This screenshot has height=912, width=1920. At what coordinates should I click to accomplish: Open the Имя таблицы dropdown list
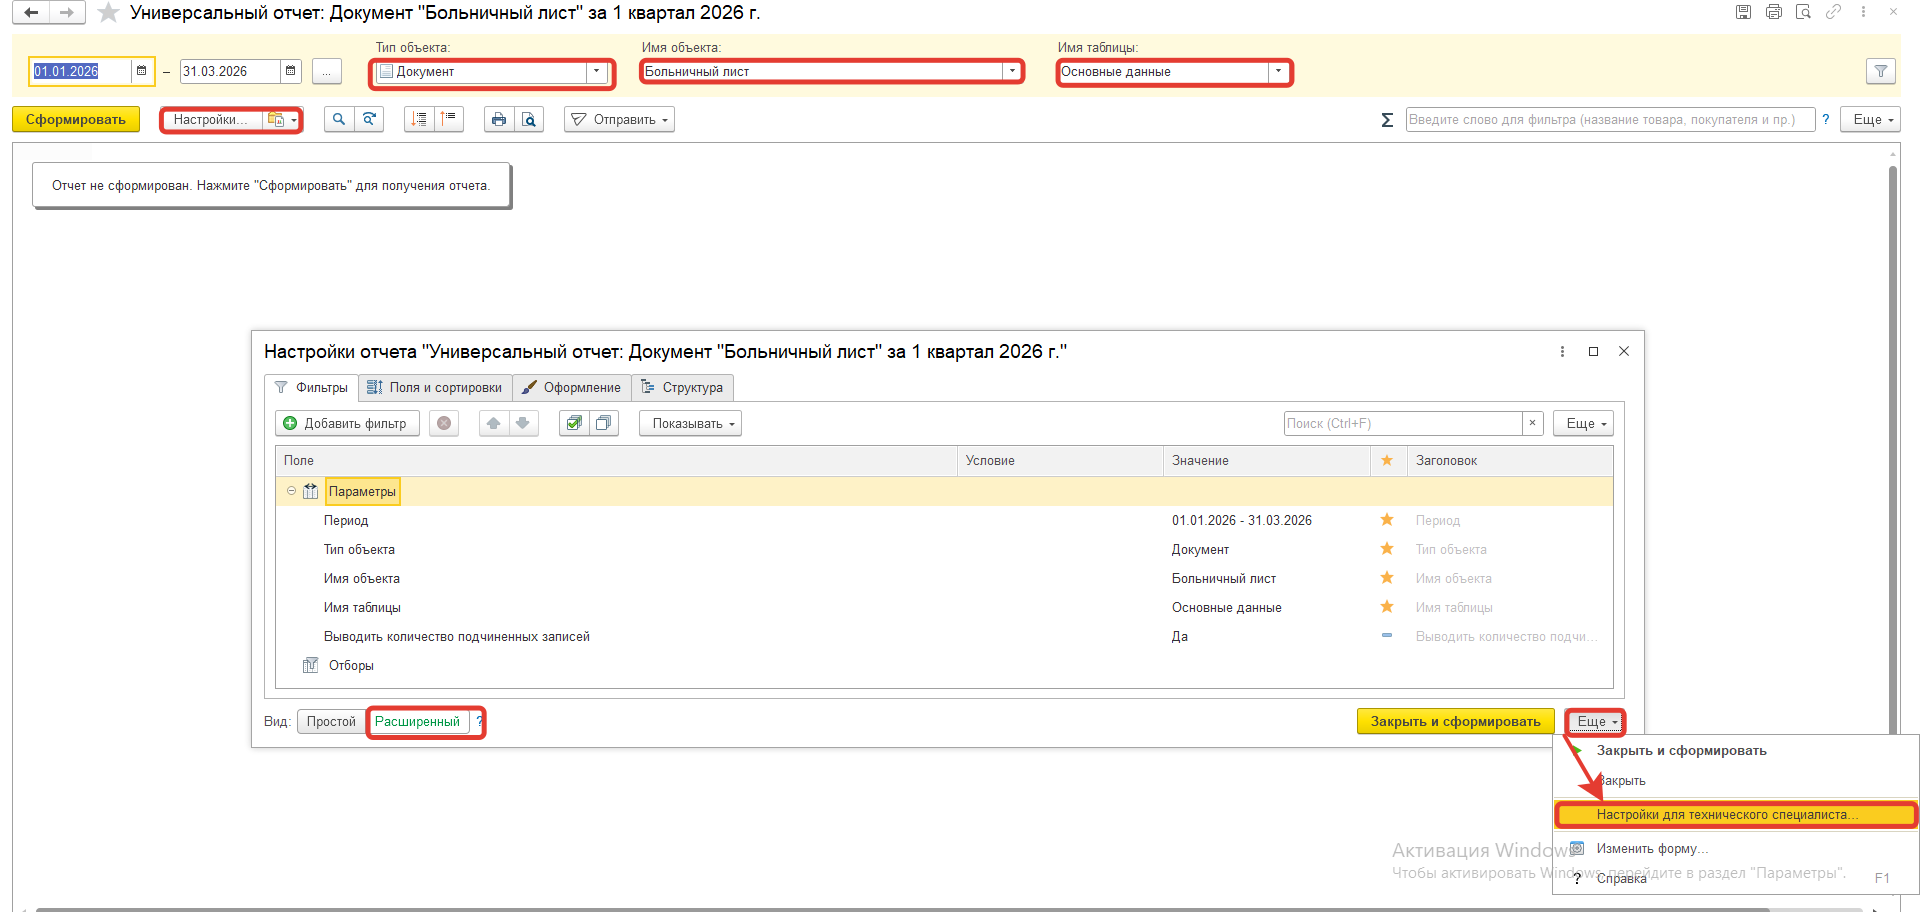tap(1278, 71)
